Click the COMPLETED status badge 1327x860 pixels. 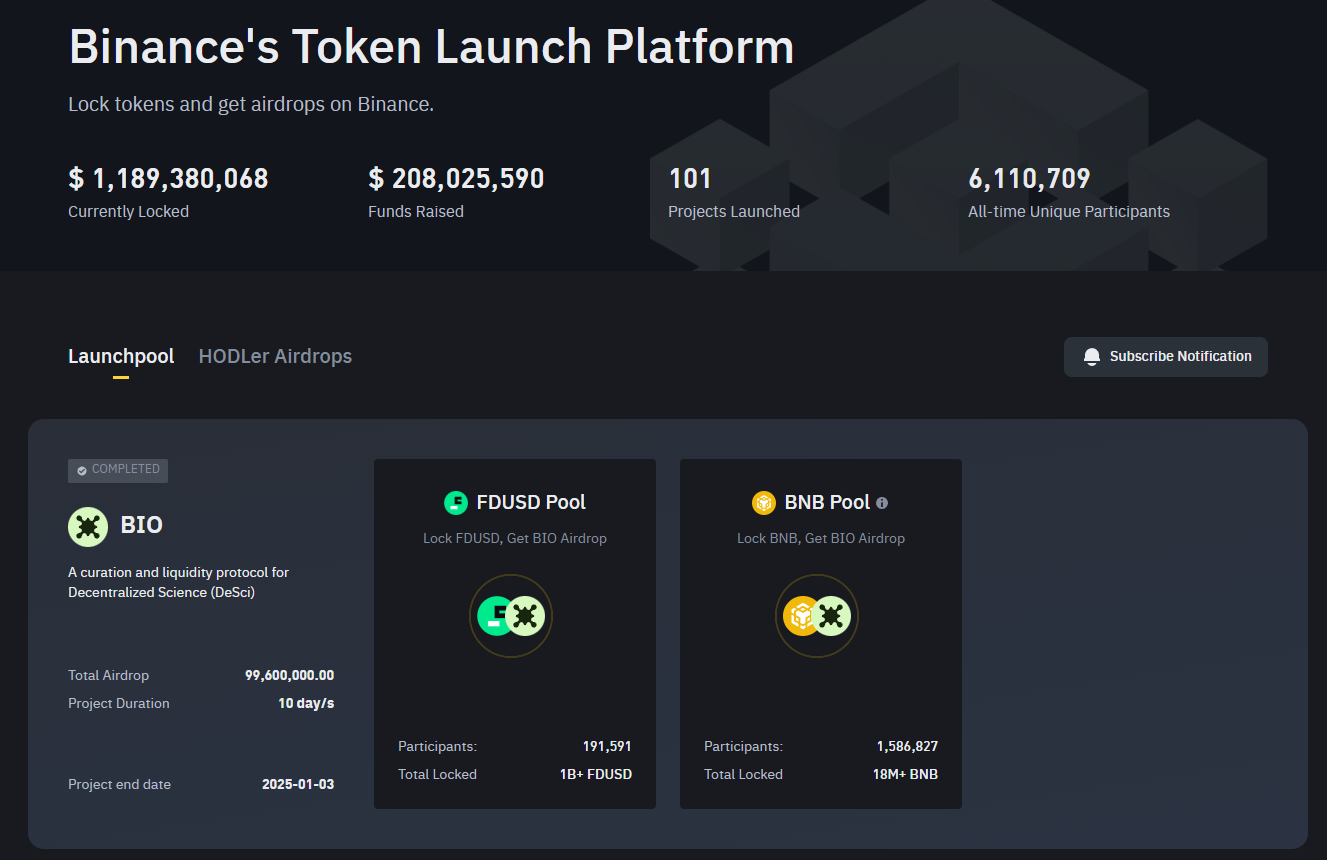pyautogui.click(x=118, y=470)
